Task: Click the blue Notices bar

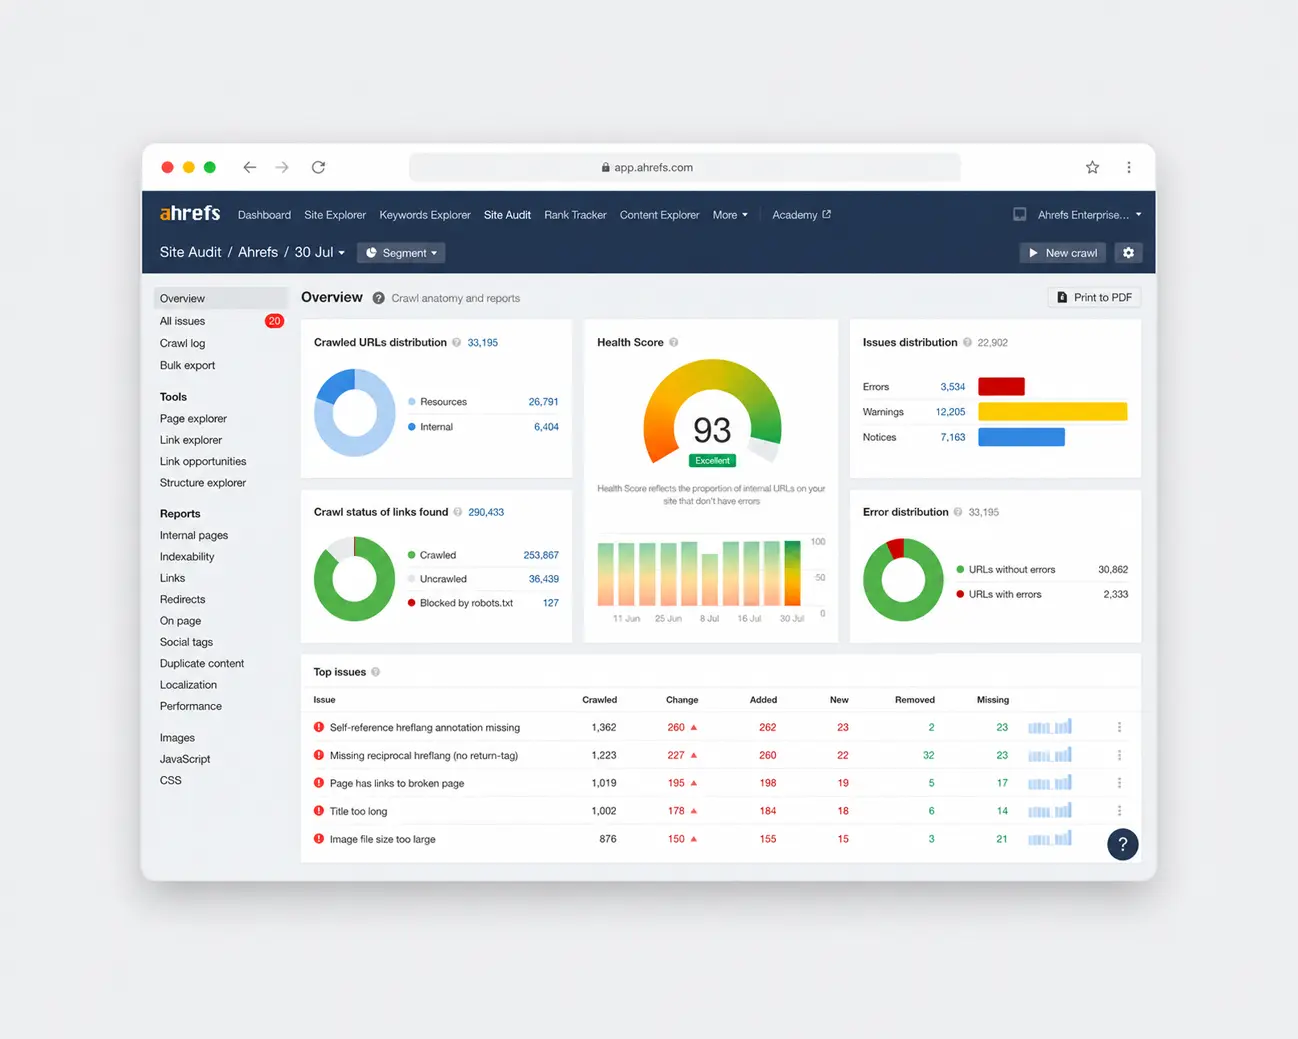Action: point(1021,437)
